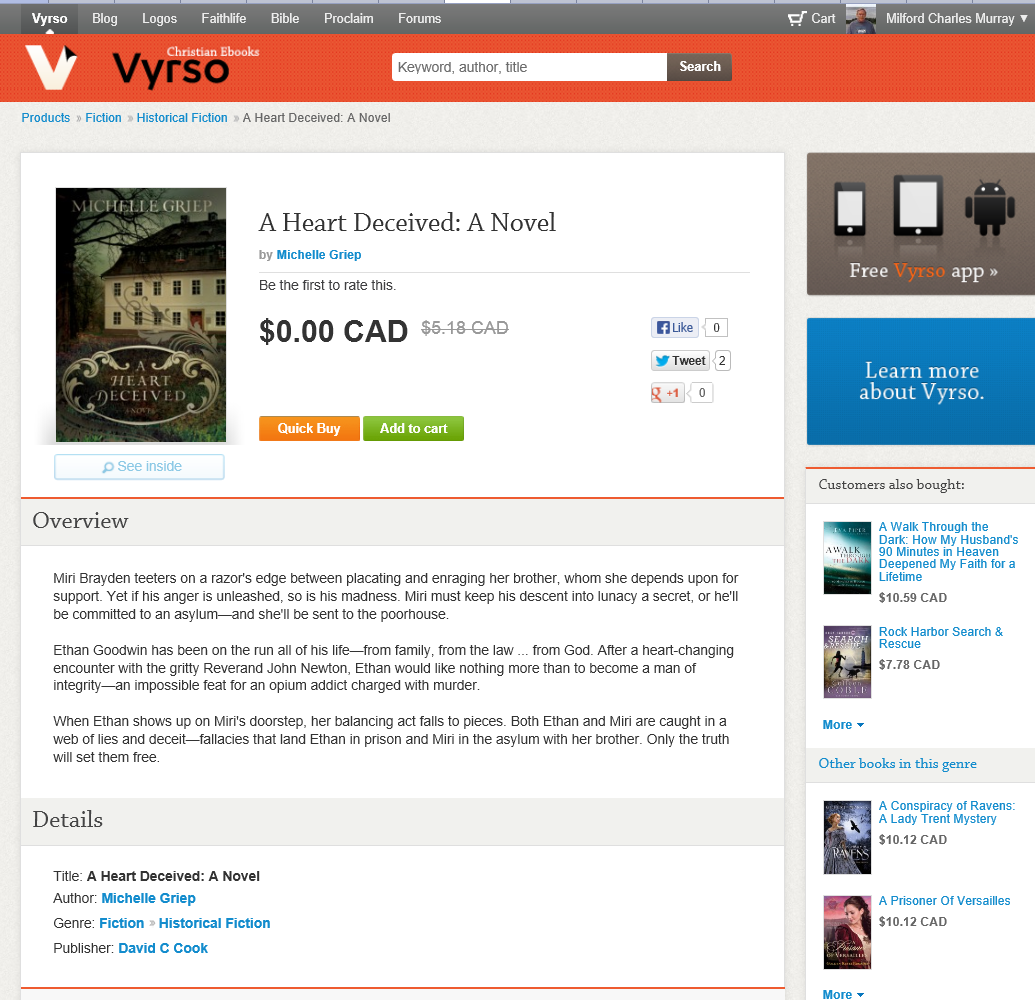Click the Twitter Tweet button
The image size is (1035, 1000).
[680, 360]
